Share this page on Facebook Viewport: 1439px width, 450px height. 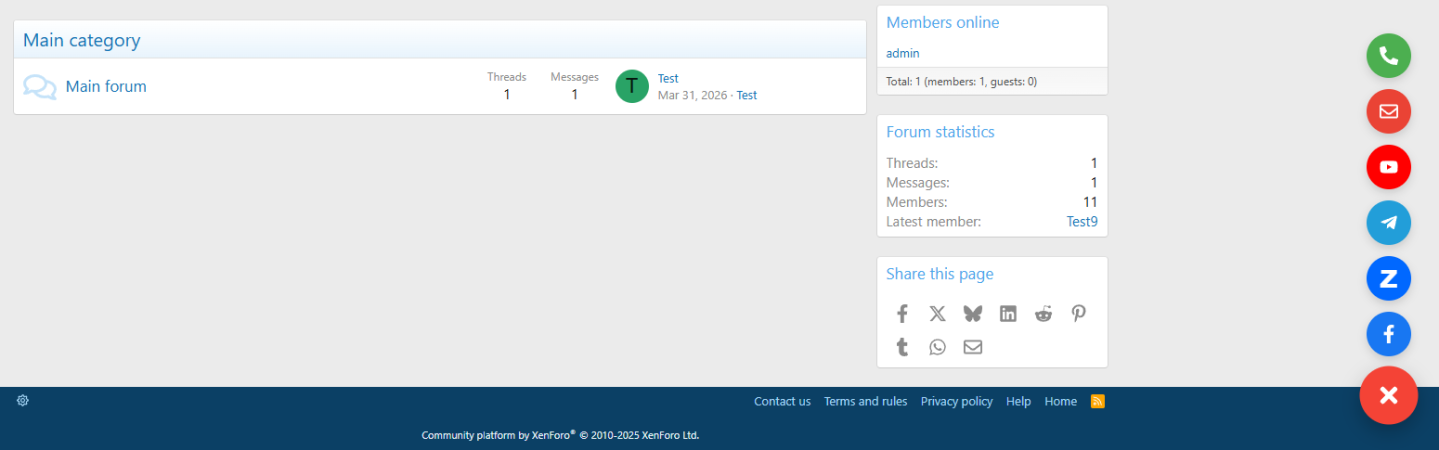coord(902,314)
